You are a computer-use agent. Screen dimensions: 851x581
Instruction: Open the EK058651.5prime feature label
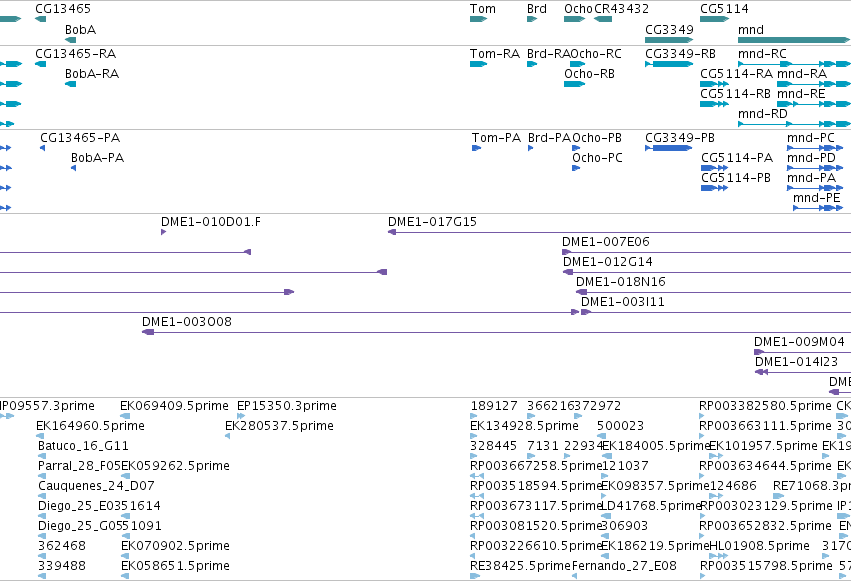[175, 566]
